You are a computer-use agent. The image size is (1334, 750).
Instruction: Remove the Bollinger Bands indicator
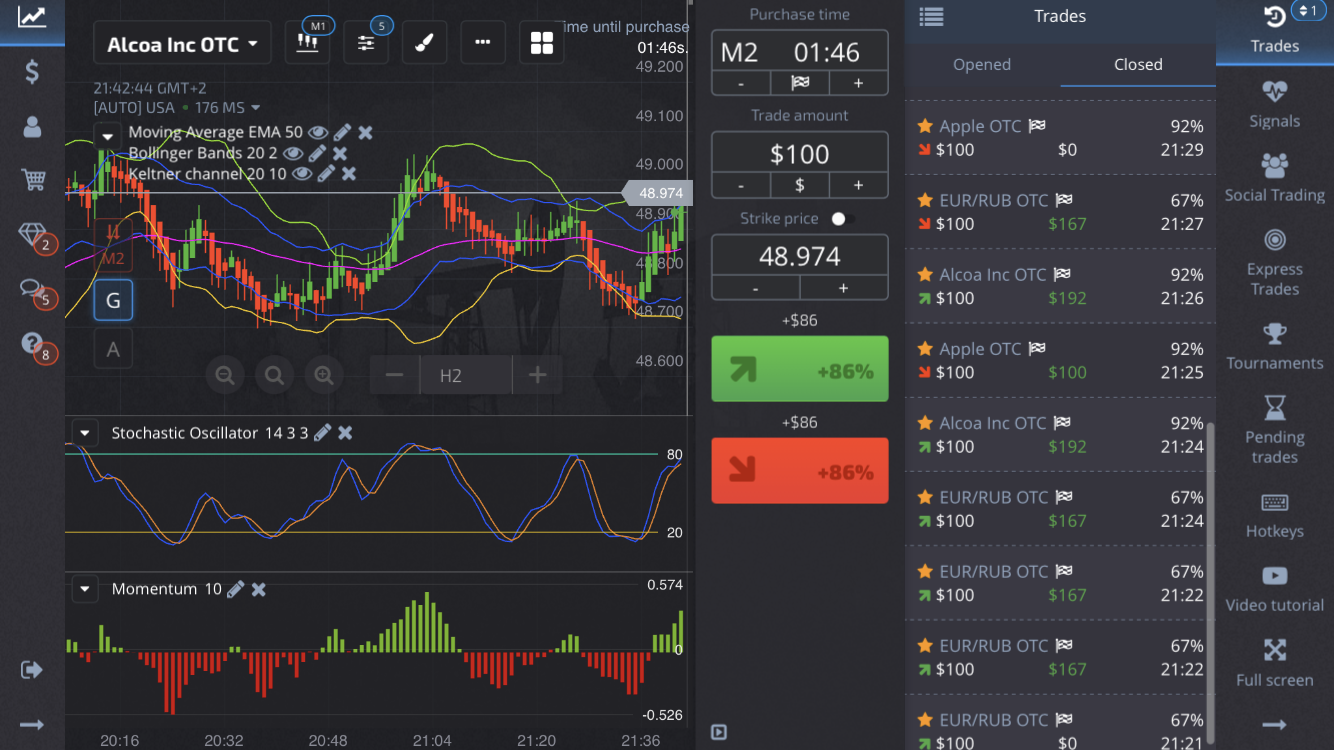pos(340,153)
